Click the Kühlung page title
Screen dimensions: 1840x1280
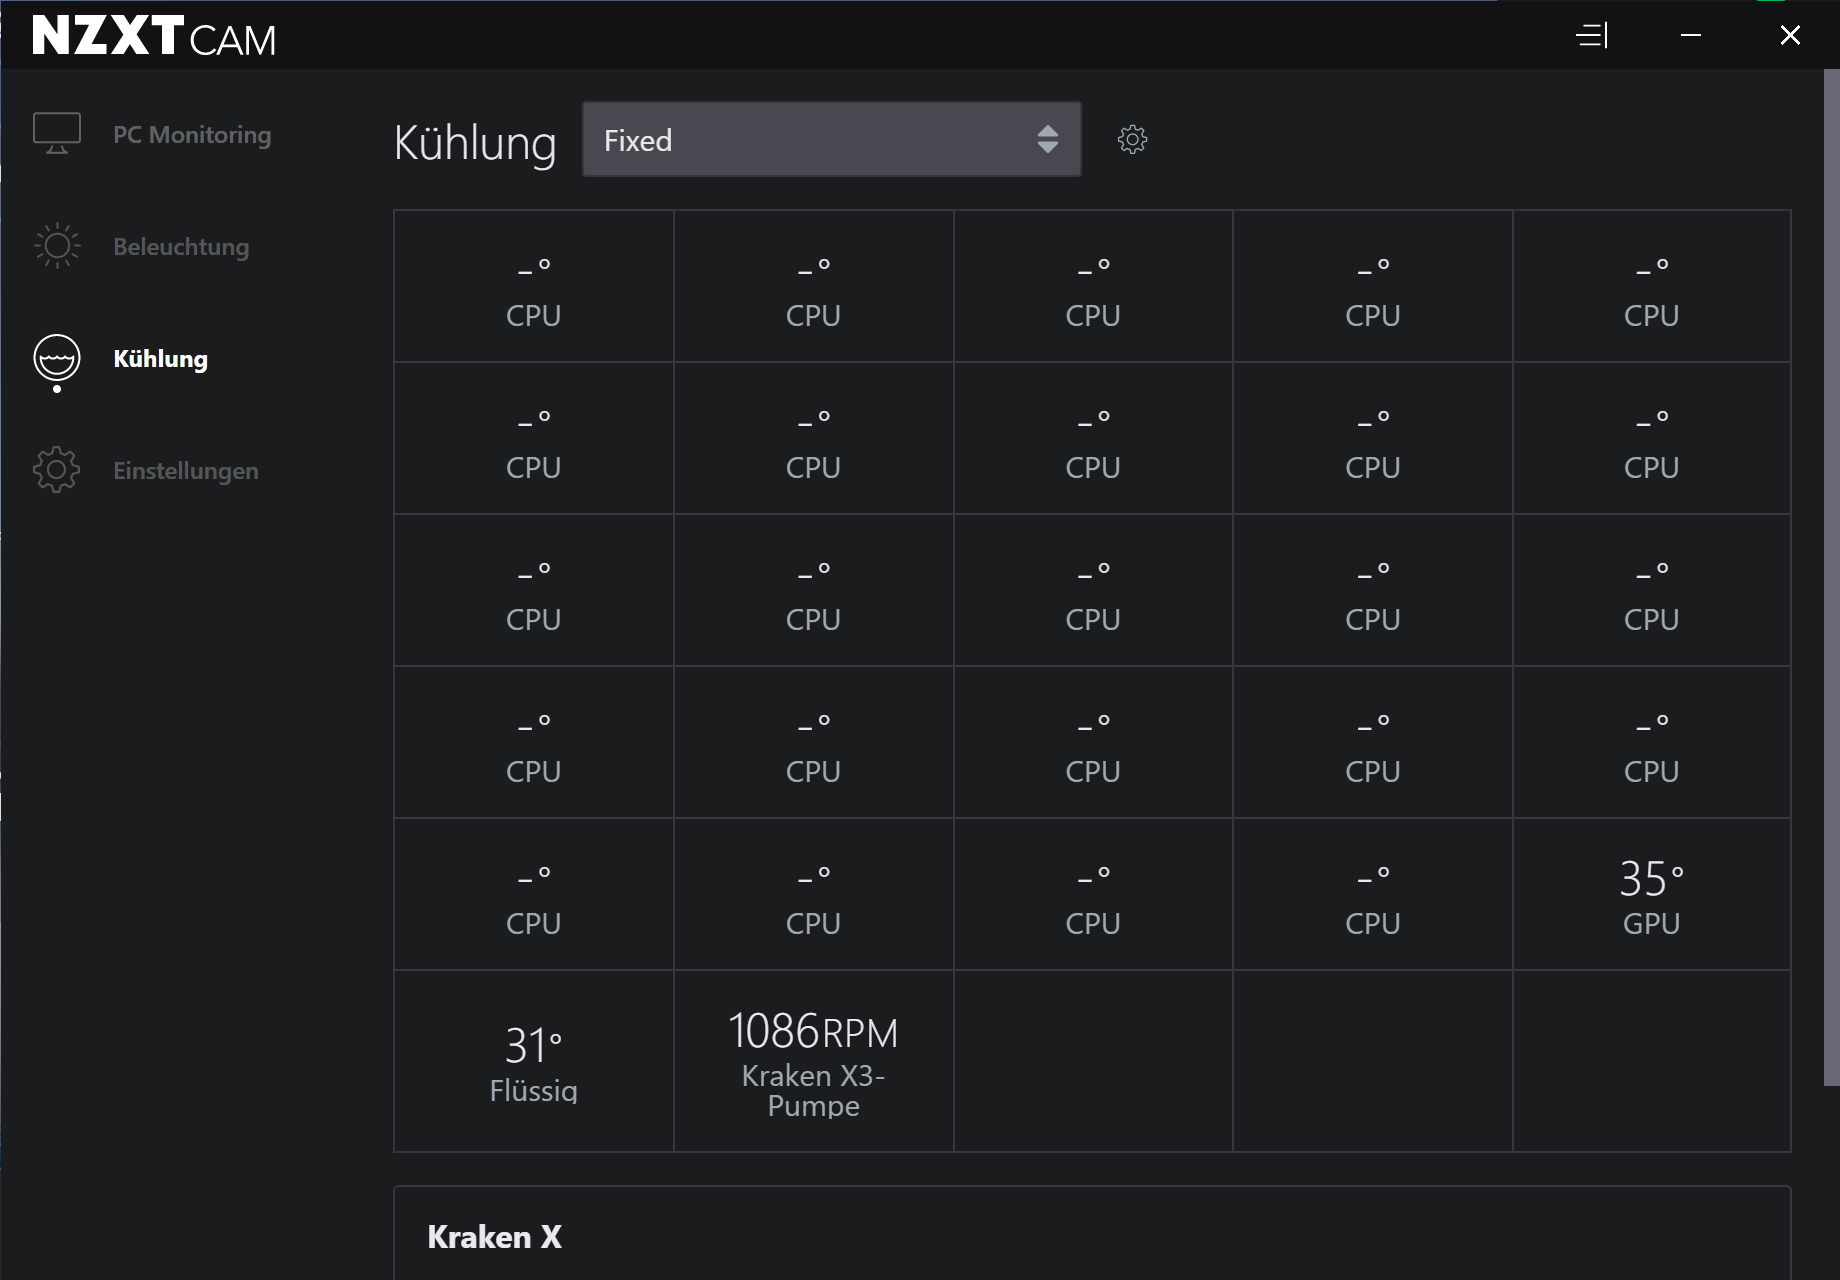pos(475,142)
